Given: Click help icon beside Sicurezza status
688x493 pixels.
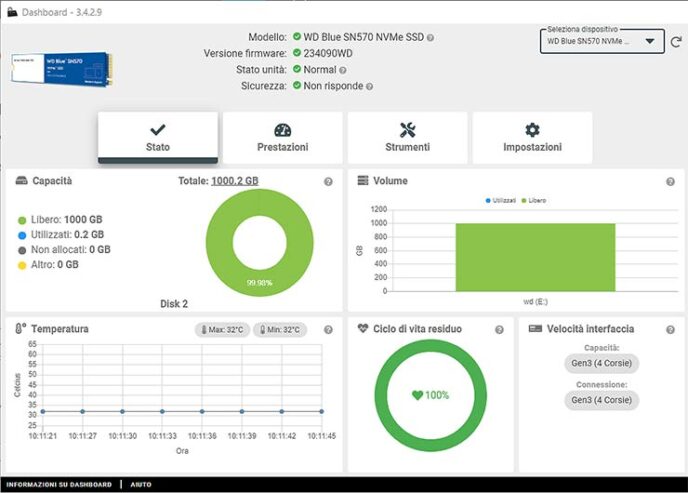Looking at the screenshot, I should [369, 87].
